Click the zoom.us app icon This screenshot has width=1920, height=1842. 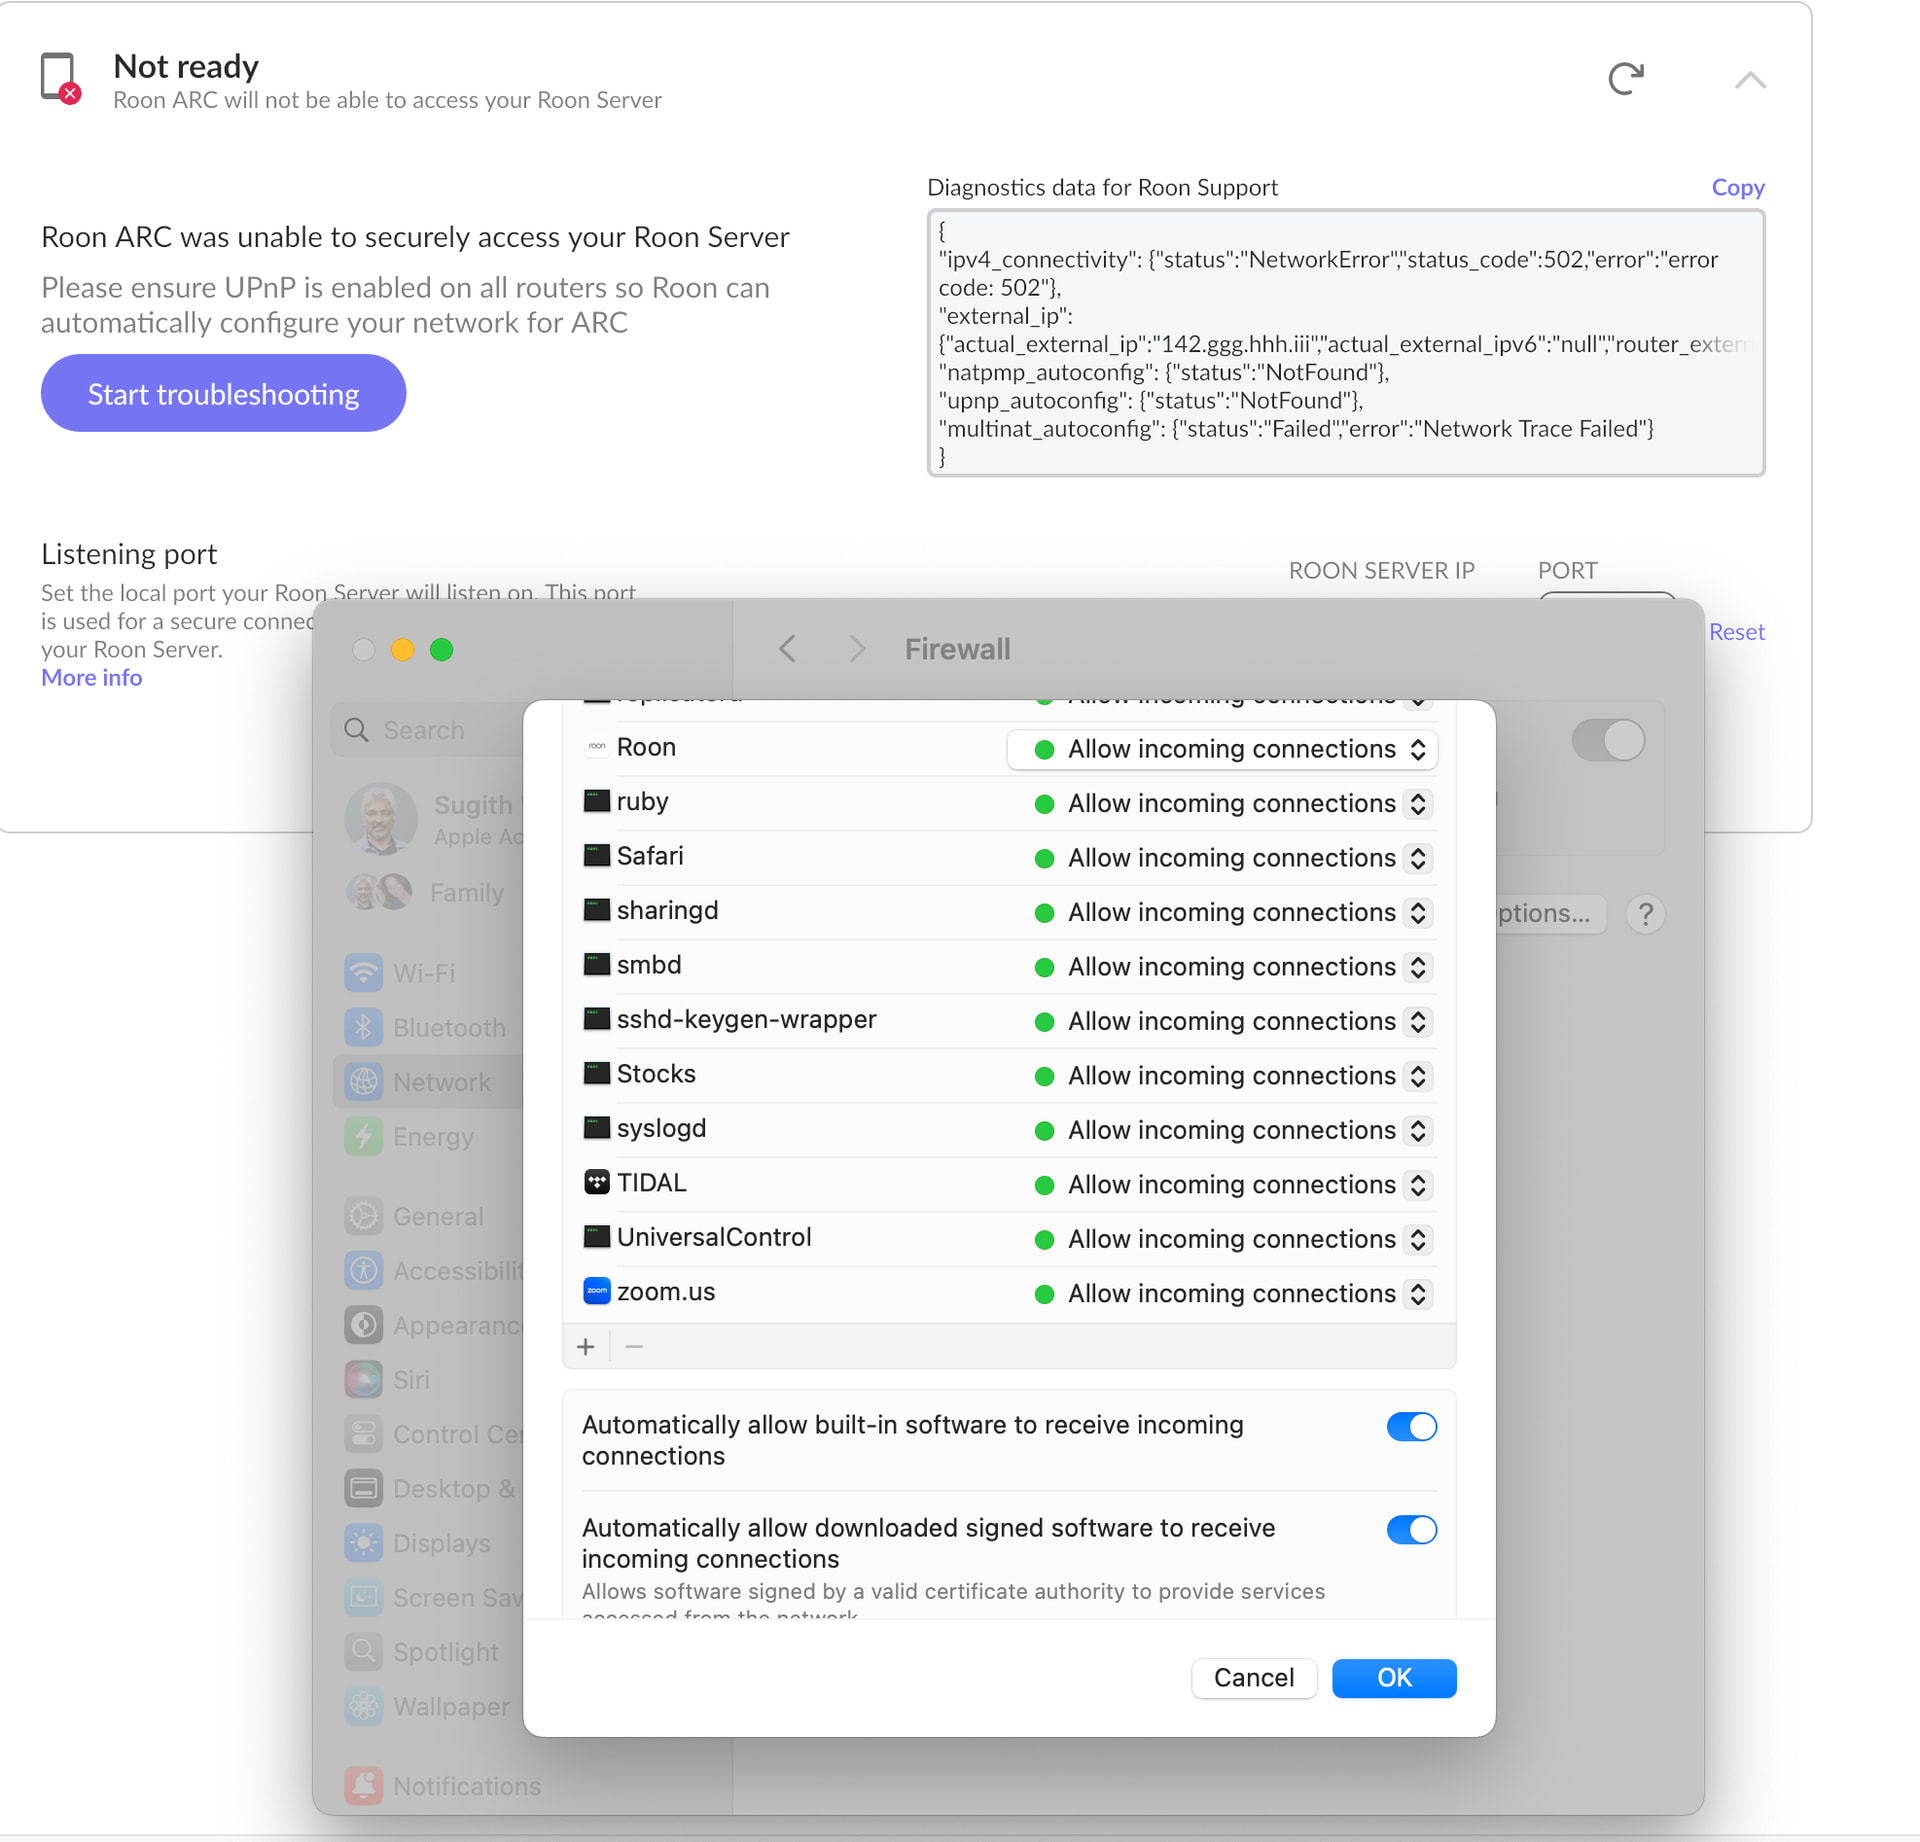[596, 1291]
